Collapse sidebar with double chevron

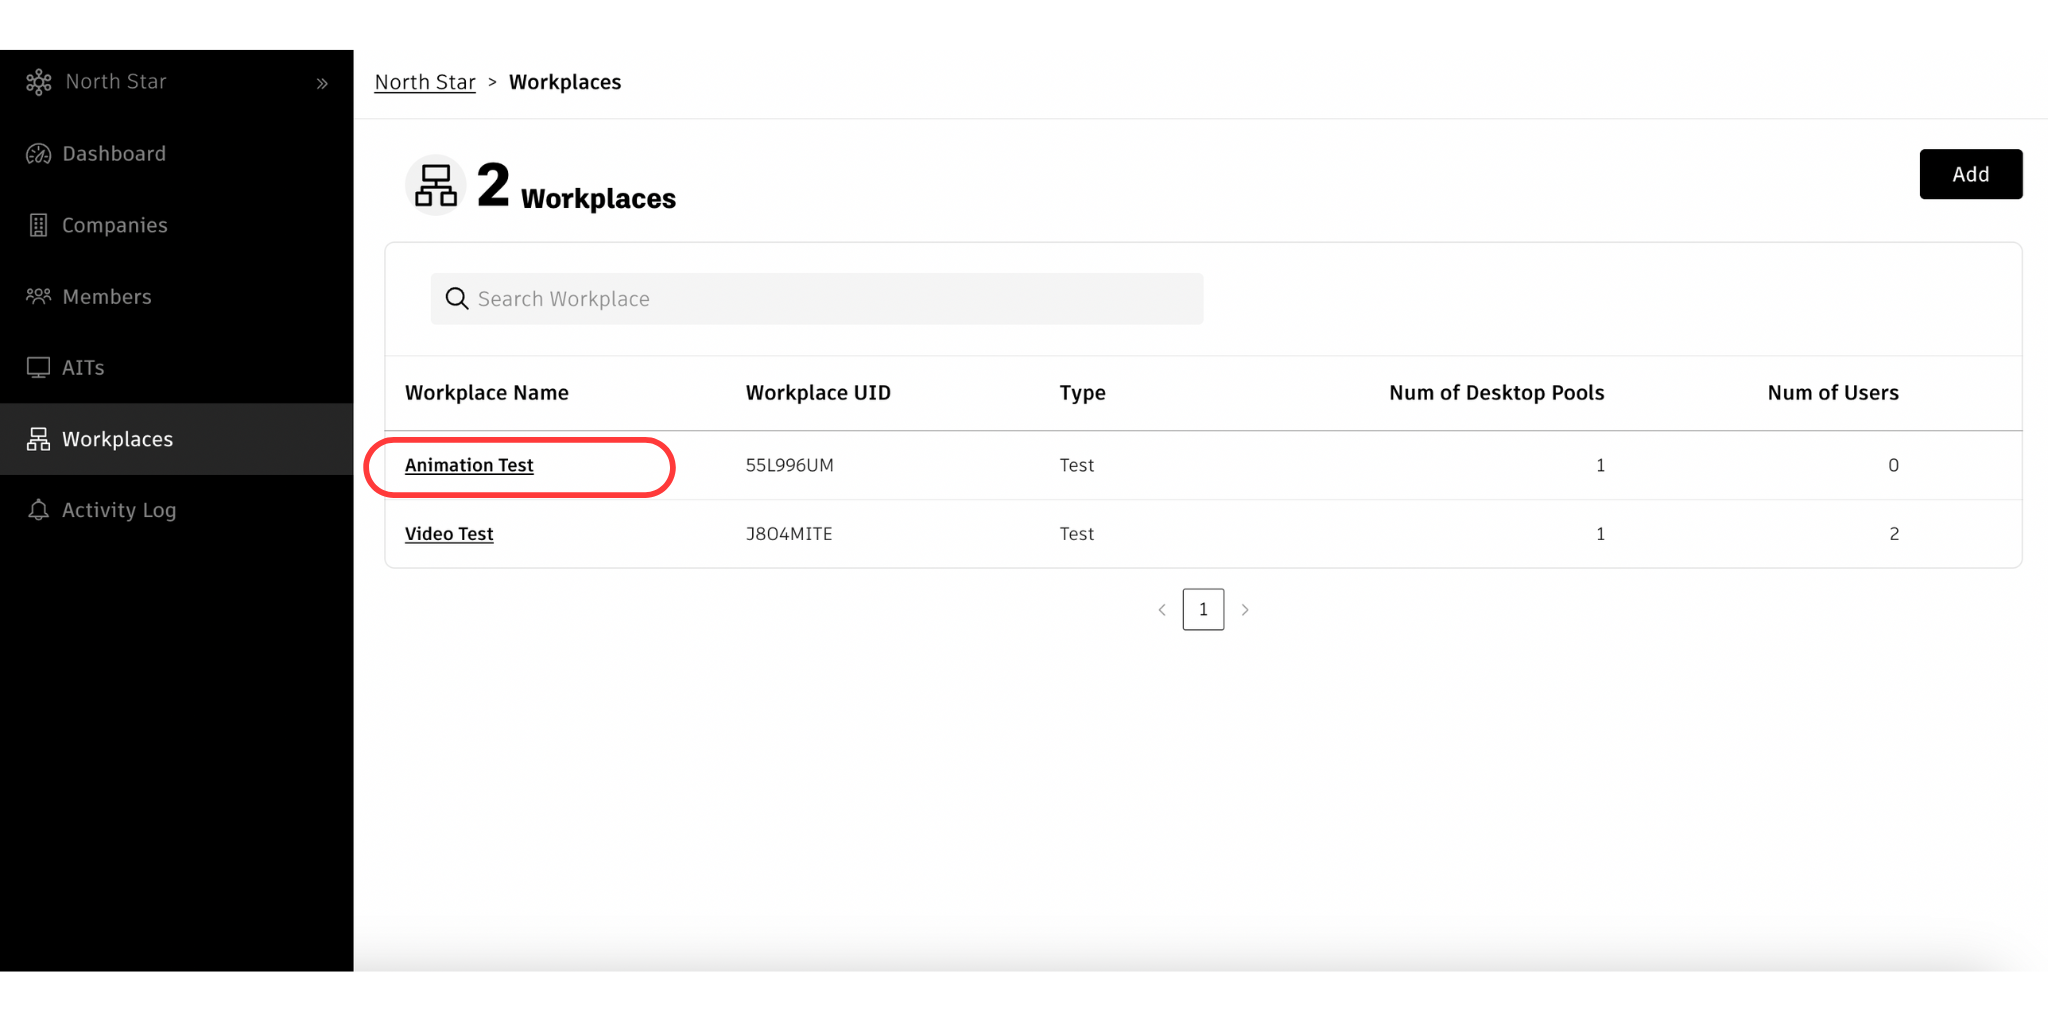(322, 83)
